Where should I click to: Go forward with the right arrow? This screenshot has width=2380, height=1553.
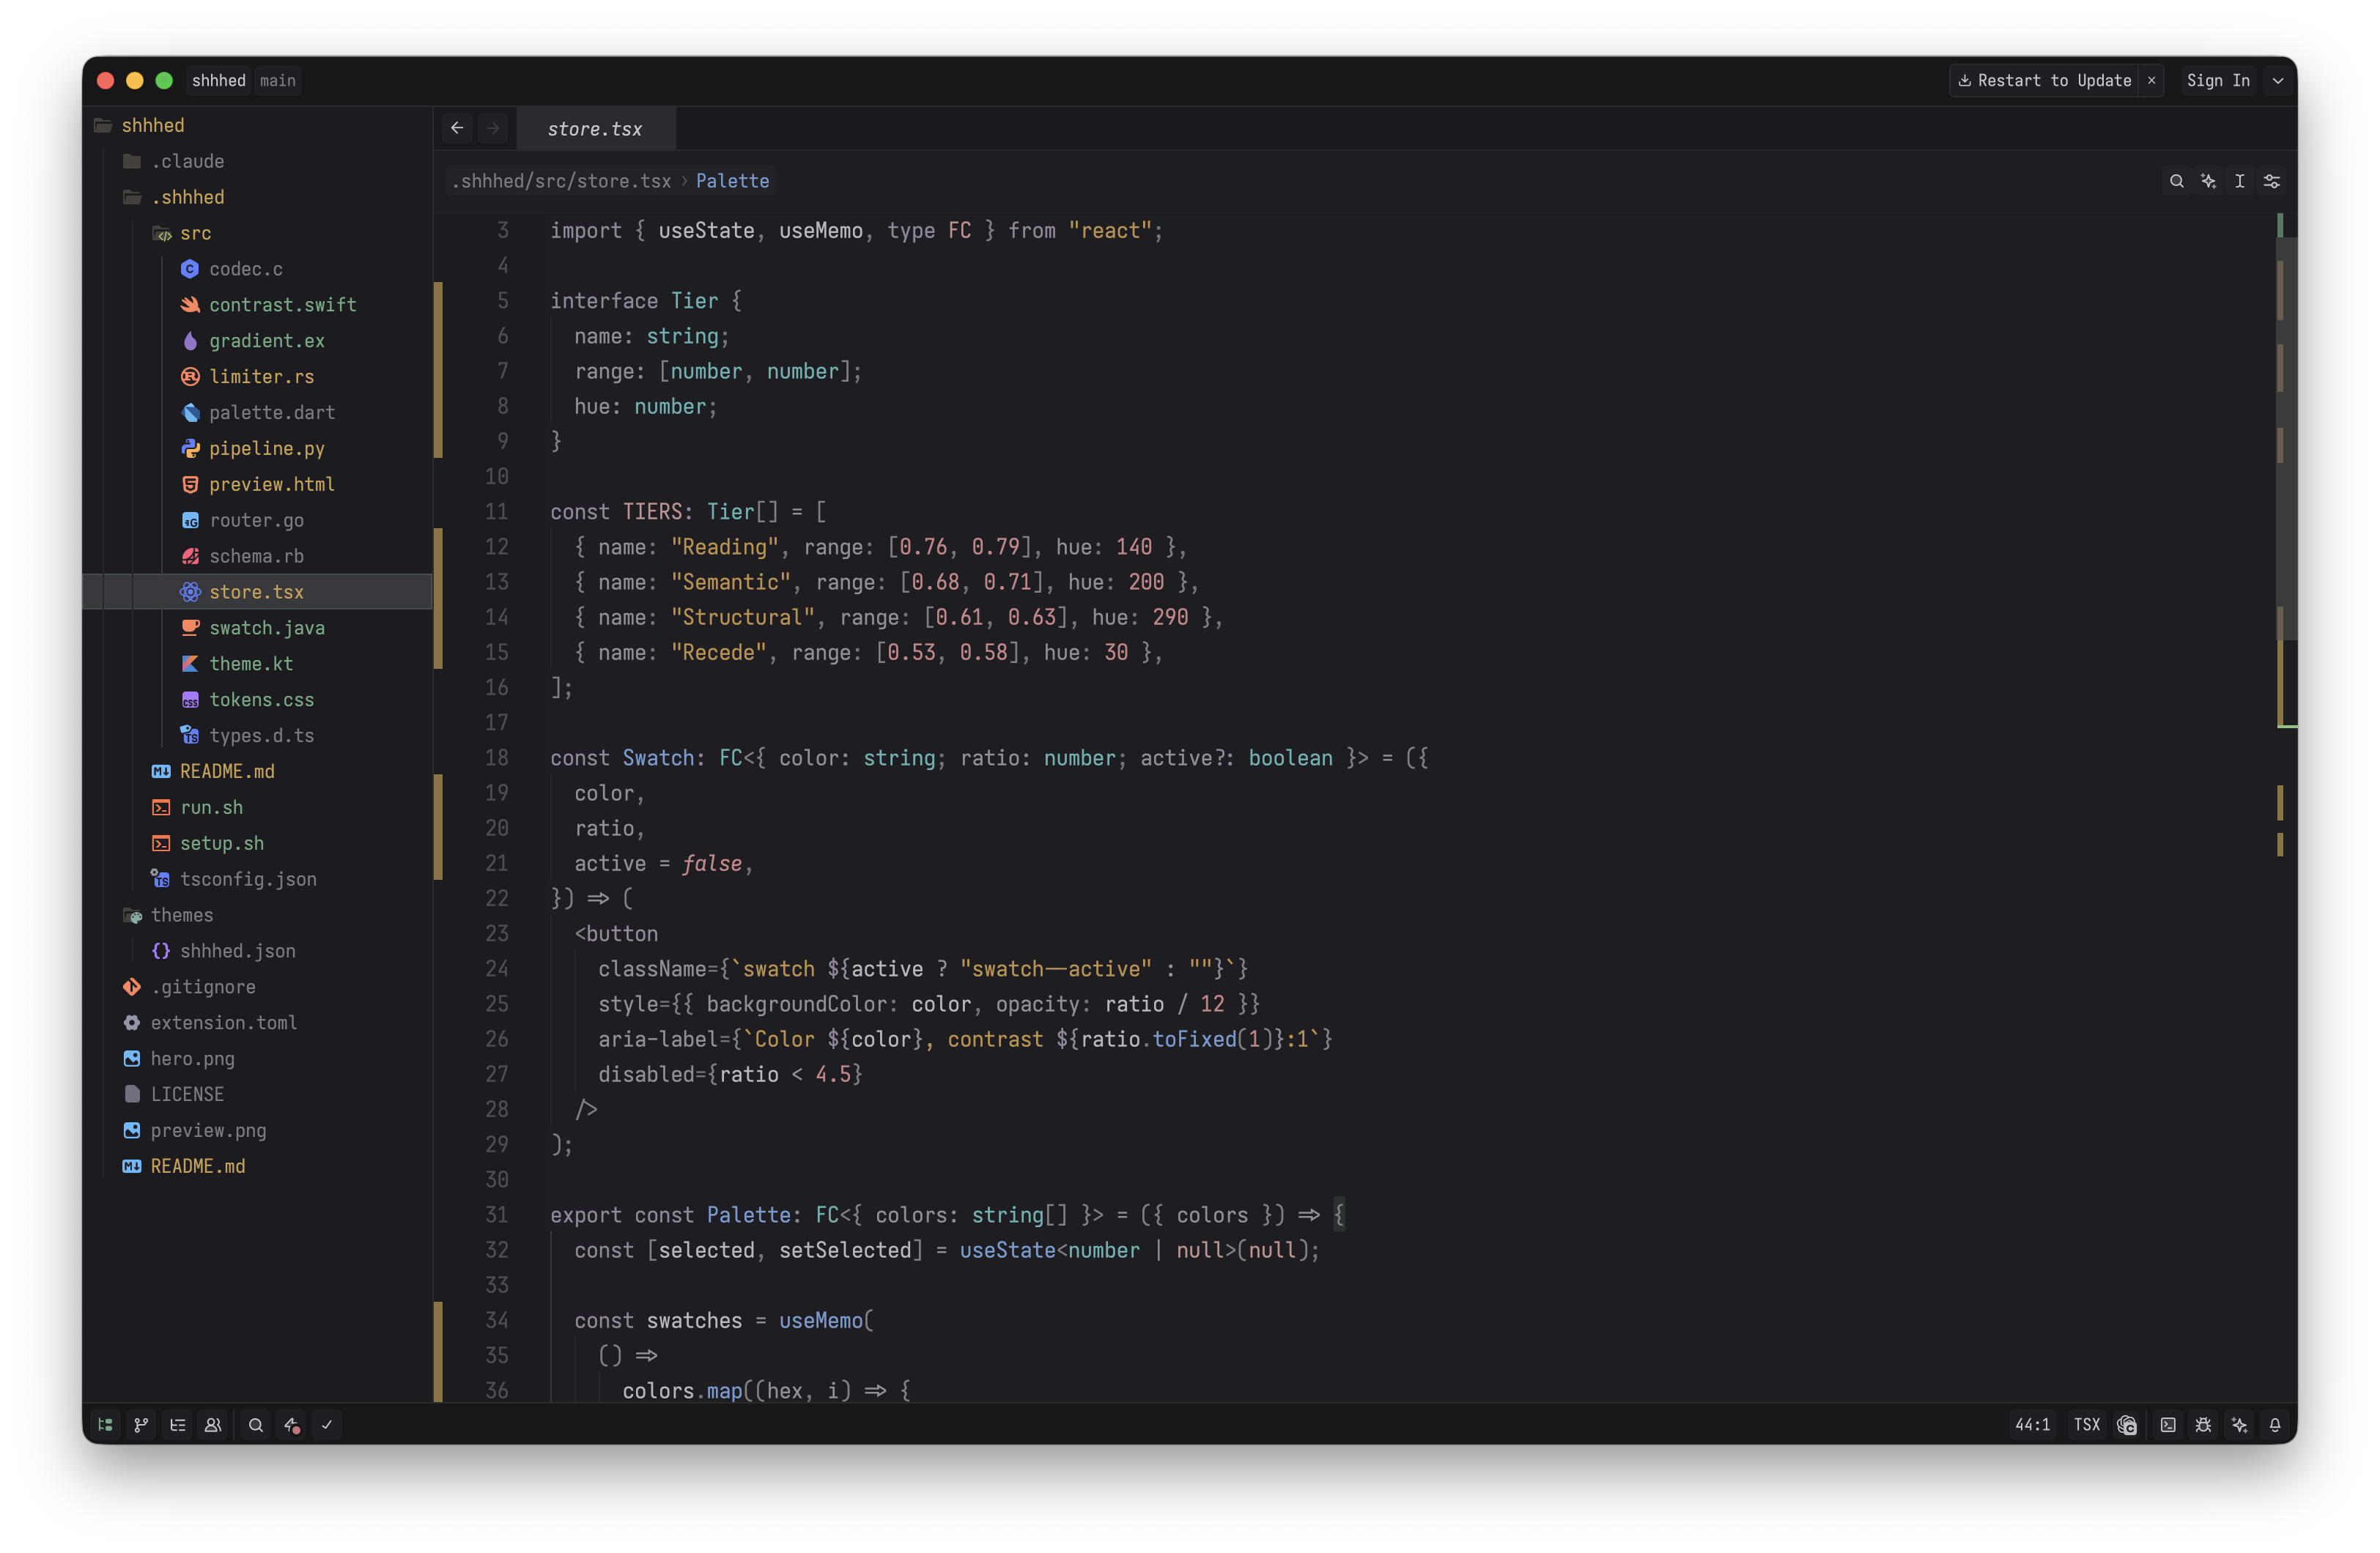tap(493, 128)
